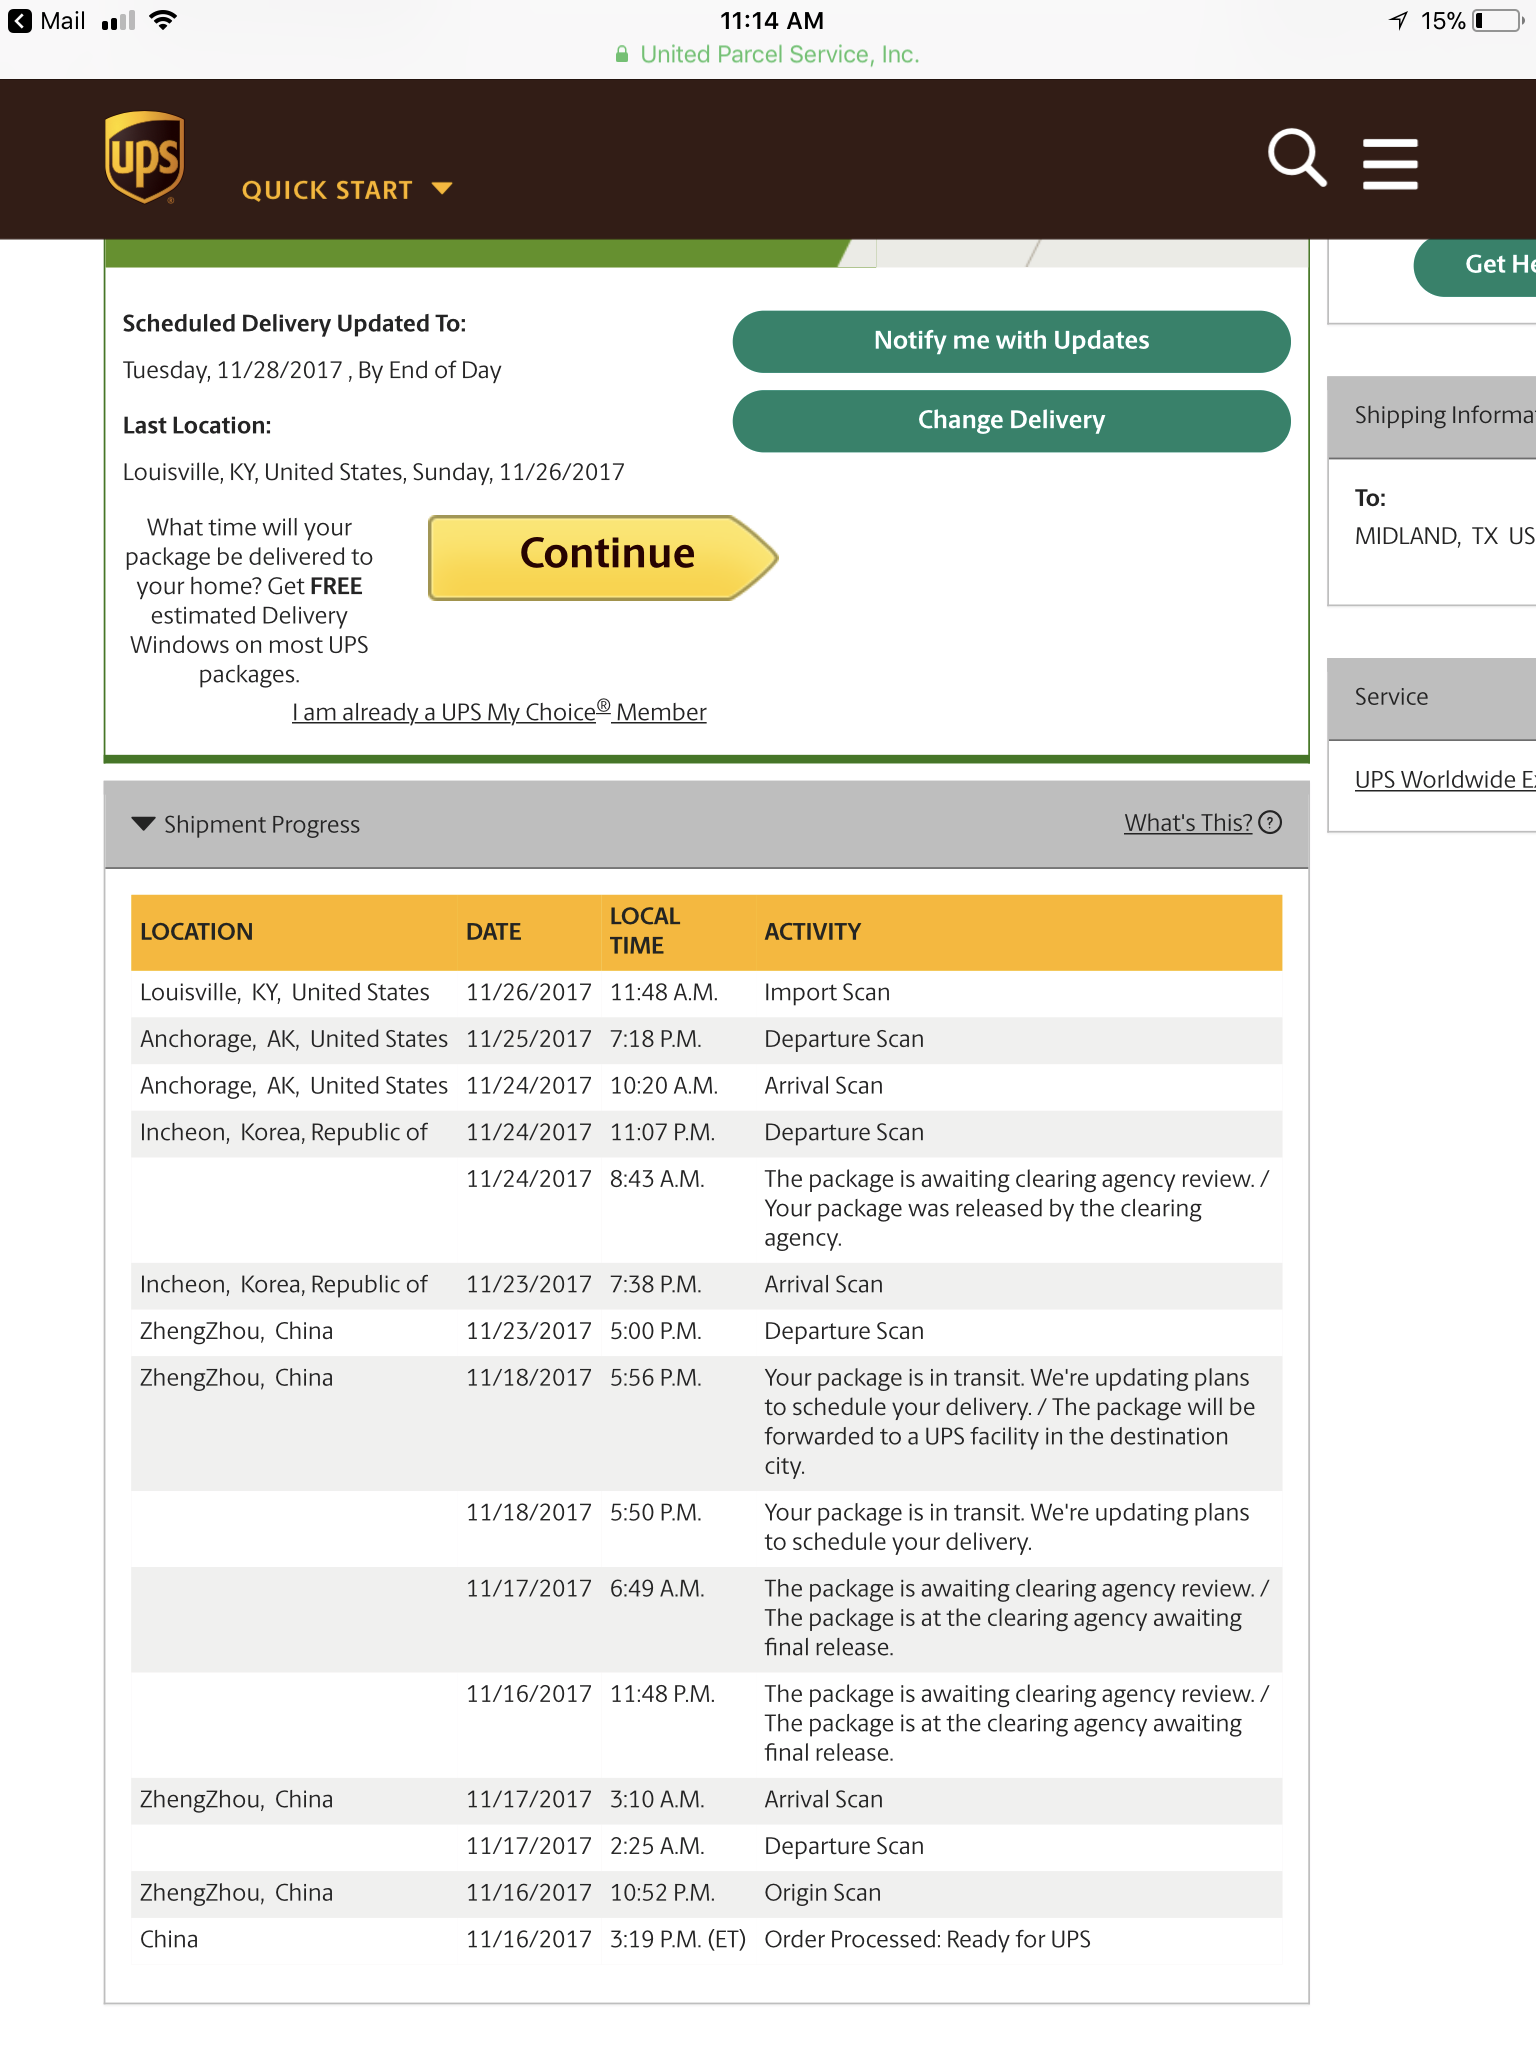Open the UPS Worldwide service link
This screenshot has height=2048, width=1536.
click(1444, 780)
